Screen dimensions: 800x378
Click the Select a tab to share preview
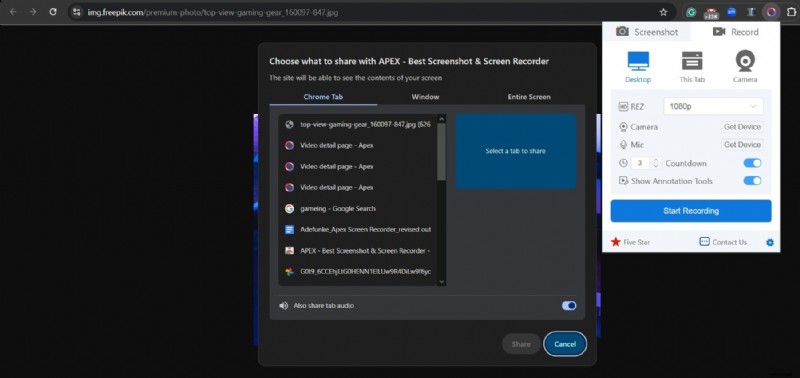(x=515, y=151)
